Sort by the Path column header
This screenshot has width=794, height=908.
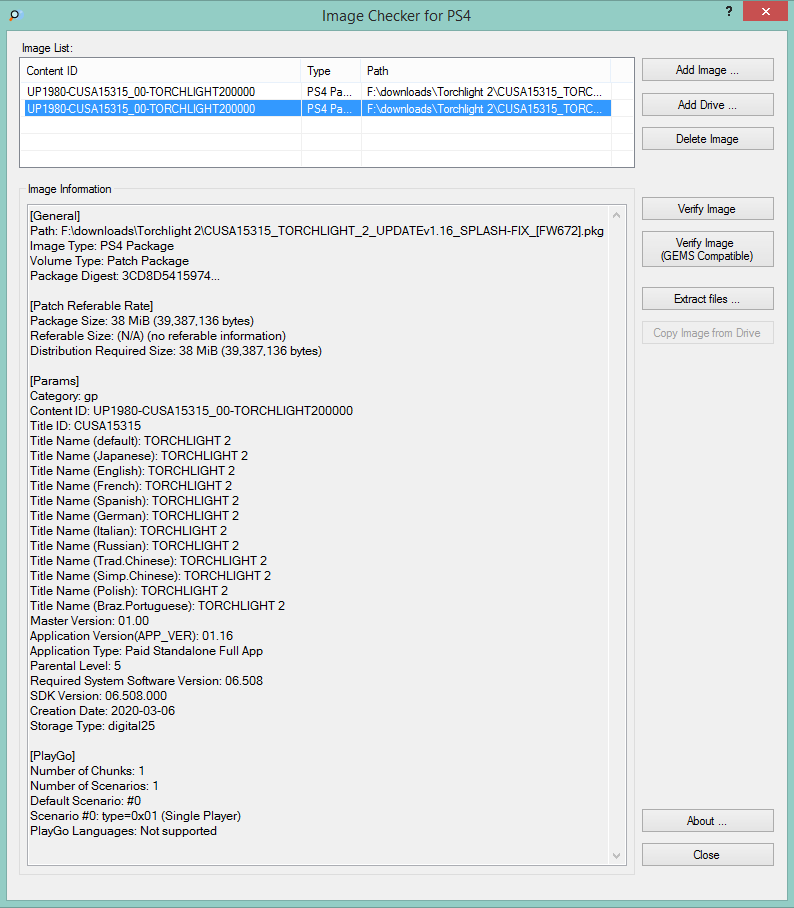(485, 71)
